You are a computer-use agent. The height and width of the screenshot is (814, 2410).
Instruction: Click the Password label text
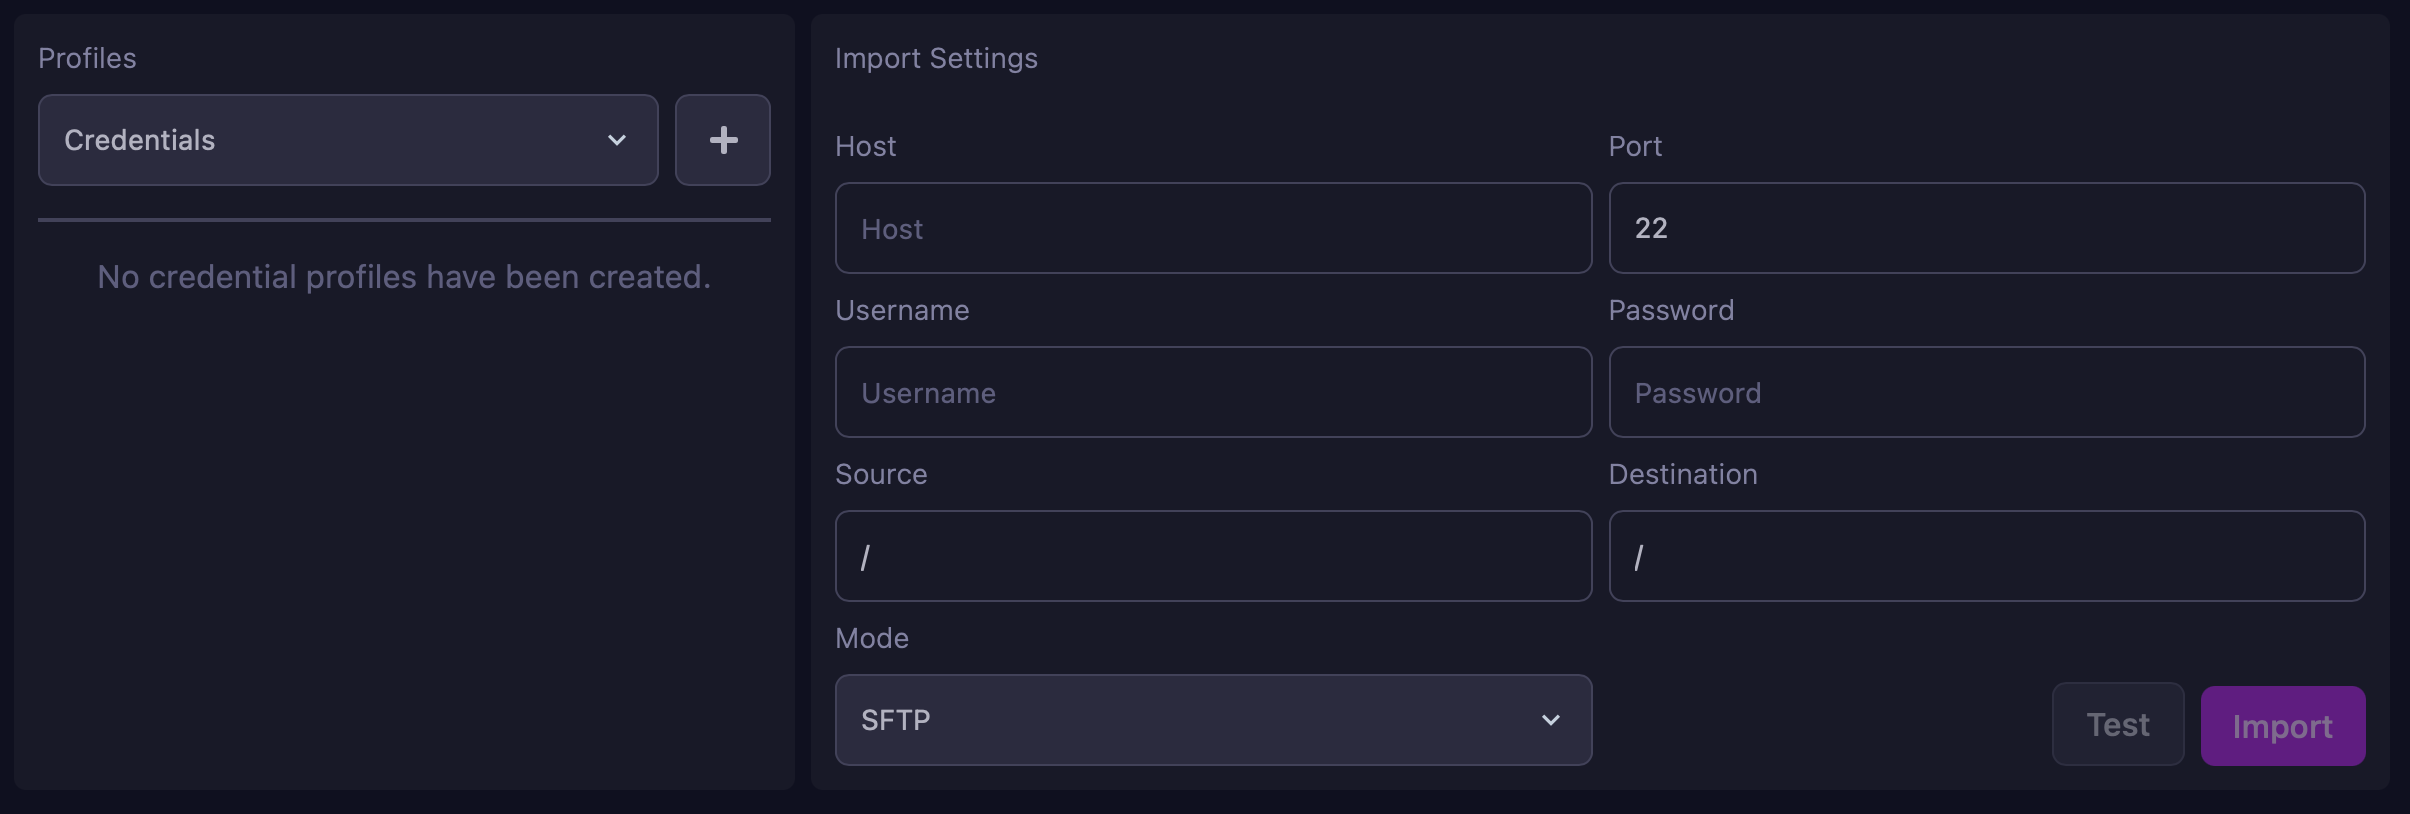[1671, 310]
